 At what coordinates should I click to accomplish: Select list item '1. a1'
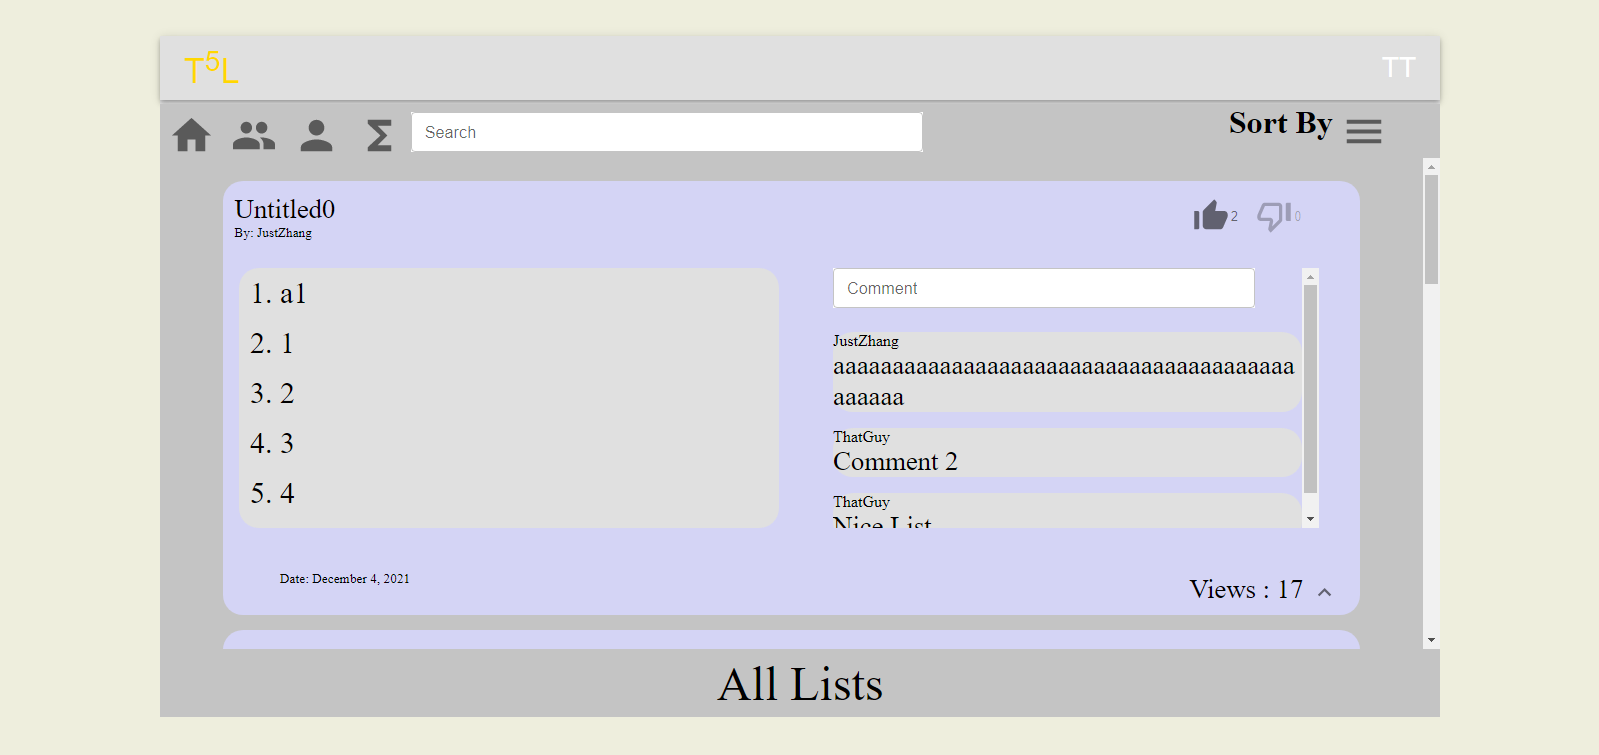278,294
